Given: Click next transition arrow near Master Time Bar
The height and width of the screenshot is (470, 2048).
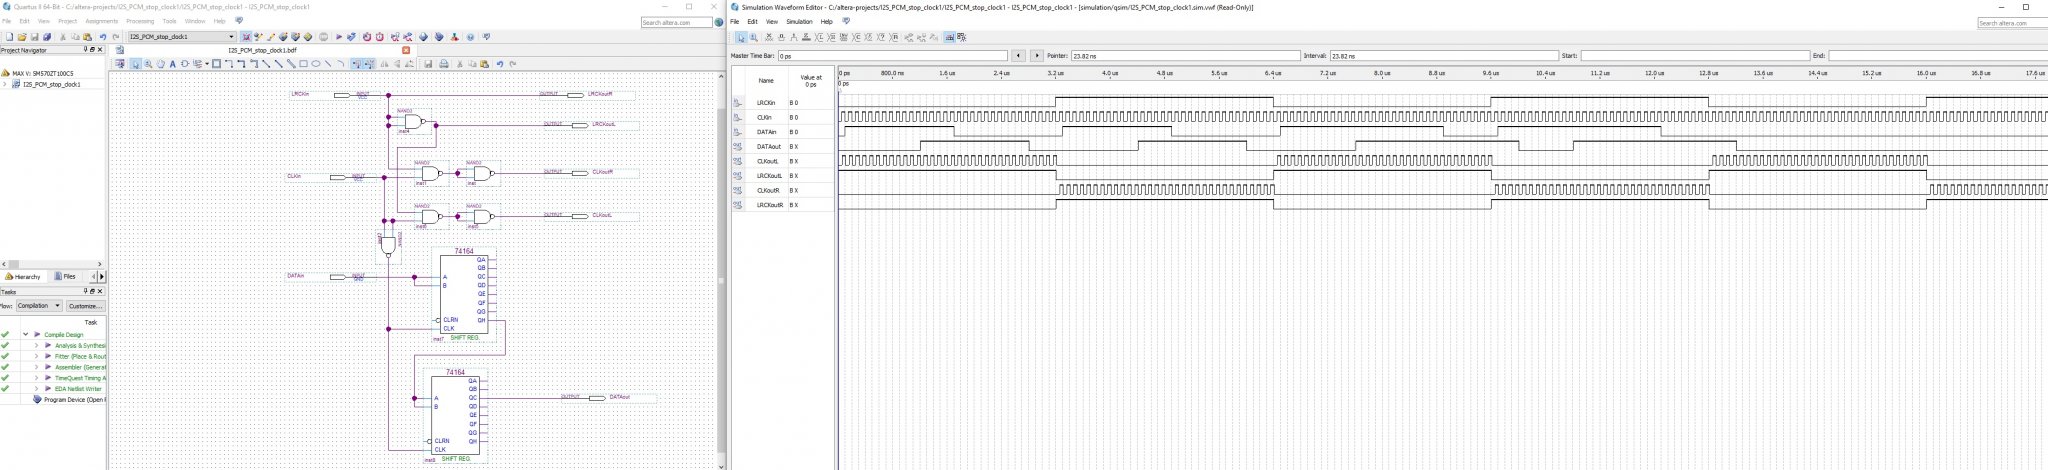Looking at the screenshot, I should point(1036,56).
